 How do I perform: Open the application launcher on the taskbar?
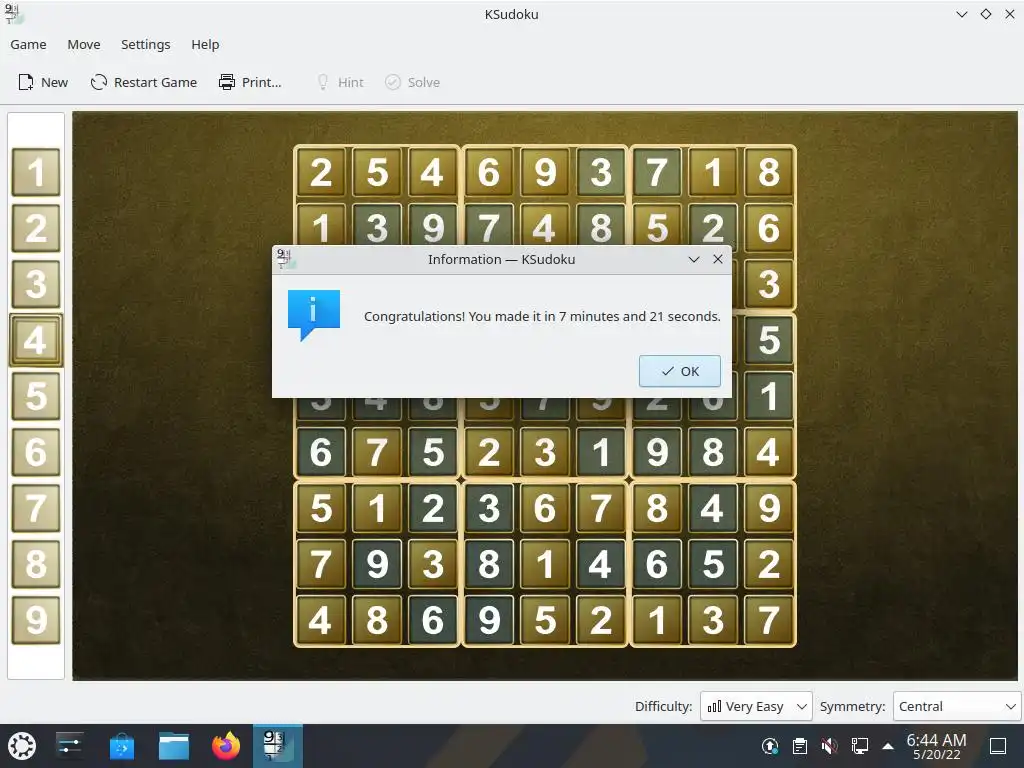22,746
